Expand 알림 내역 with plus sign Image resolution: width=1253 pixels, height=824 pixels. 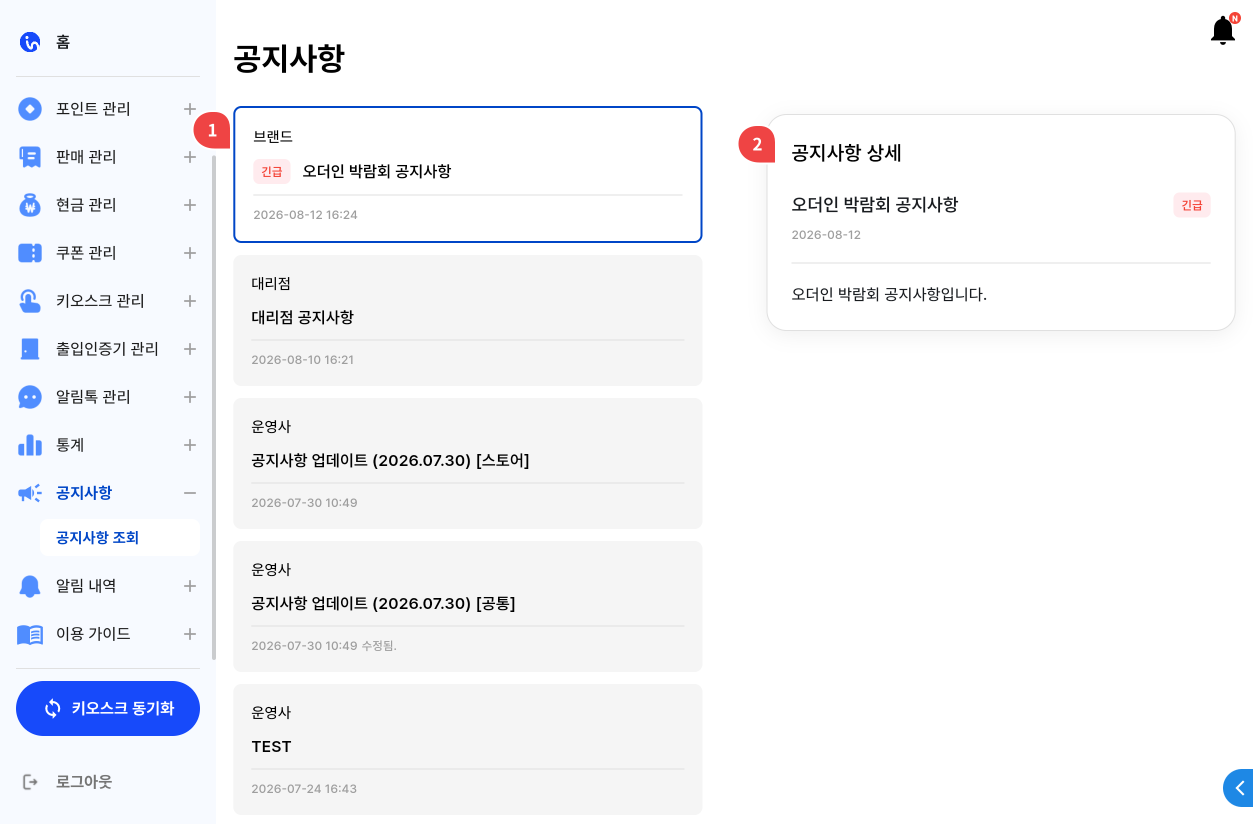(190, 586)
